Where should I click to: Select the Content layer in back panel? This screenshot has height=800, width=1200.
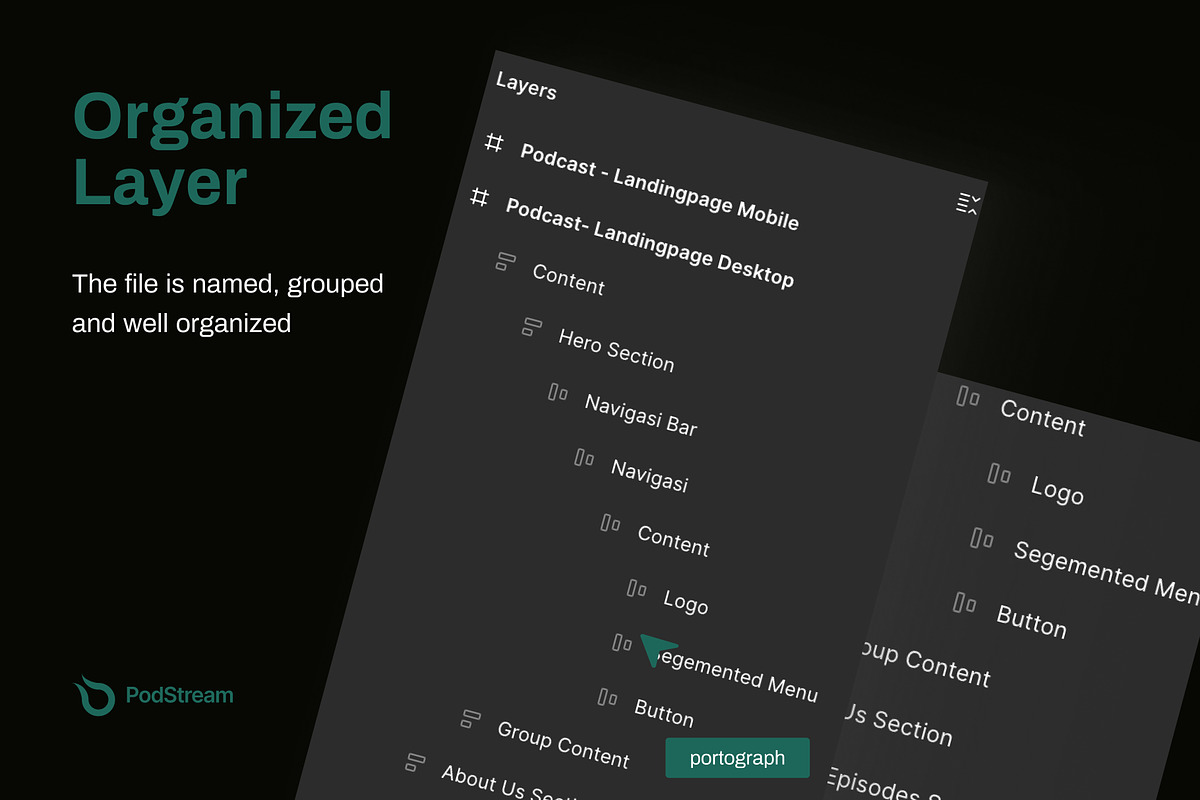pos(1043,418)
